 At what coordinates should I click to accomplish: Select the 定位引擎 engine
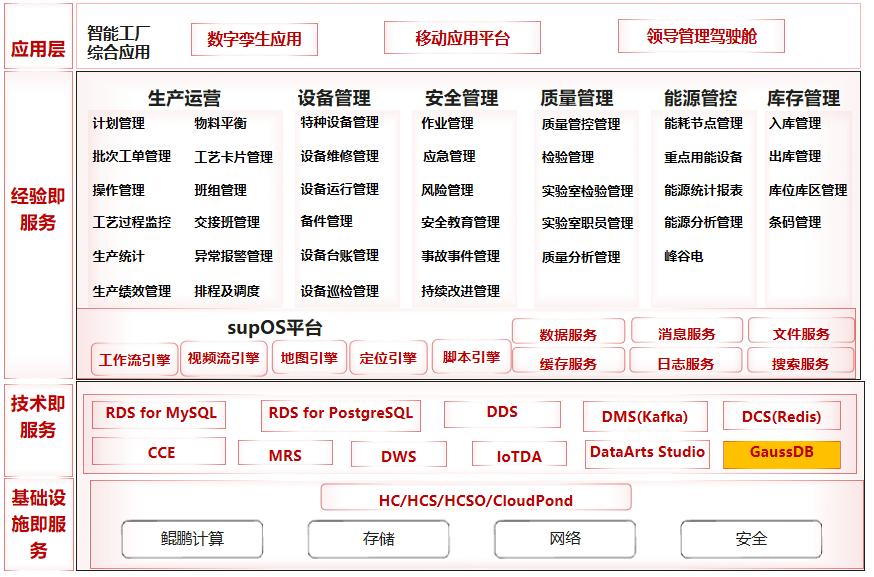click(390, 358)
